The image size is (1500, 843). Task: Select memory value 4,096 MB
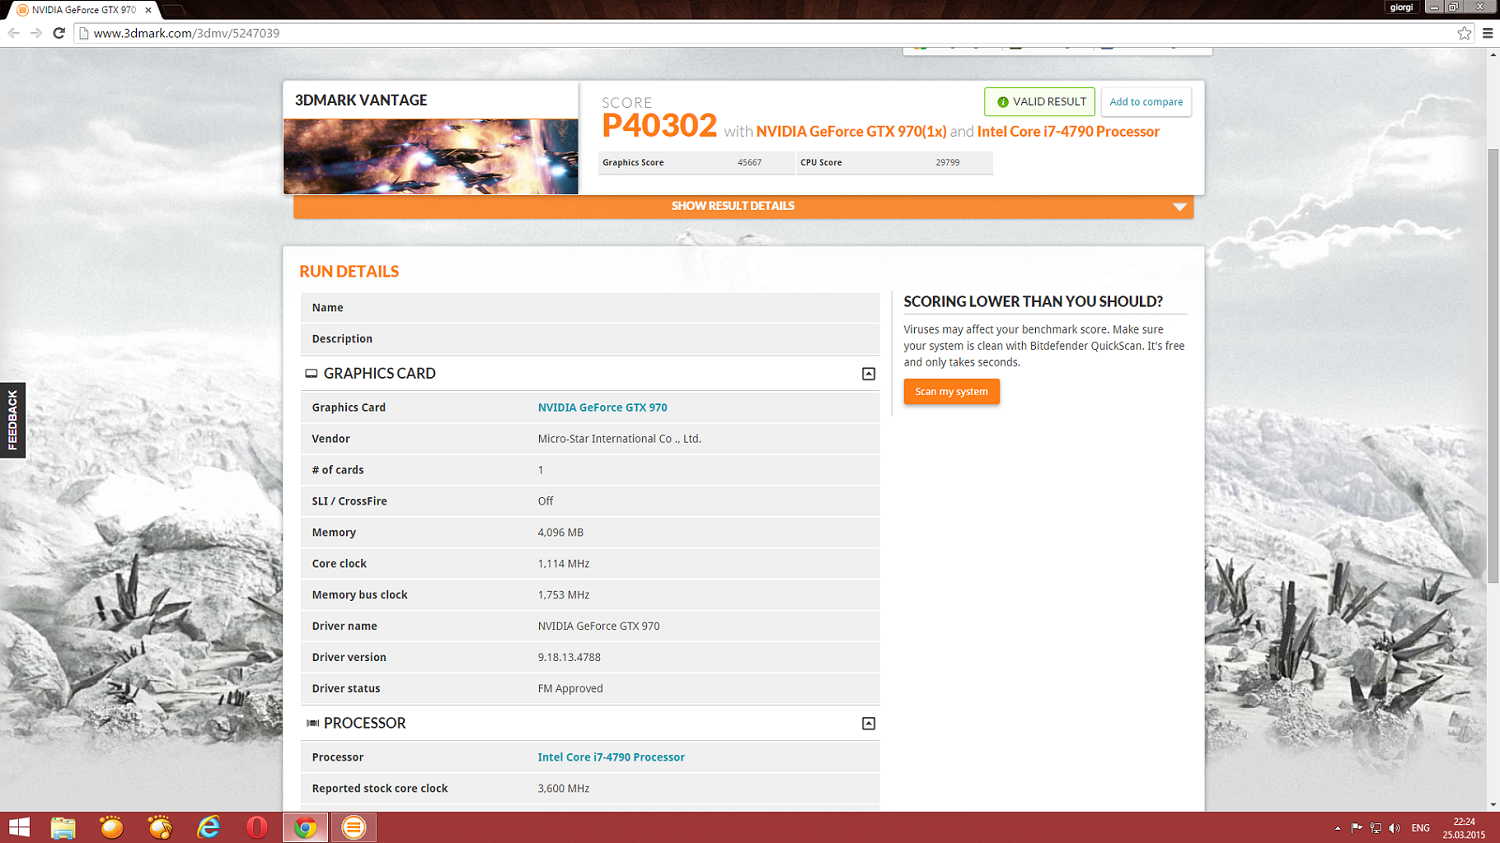pos(560,533)
